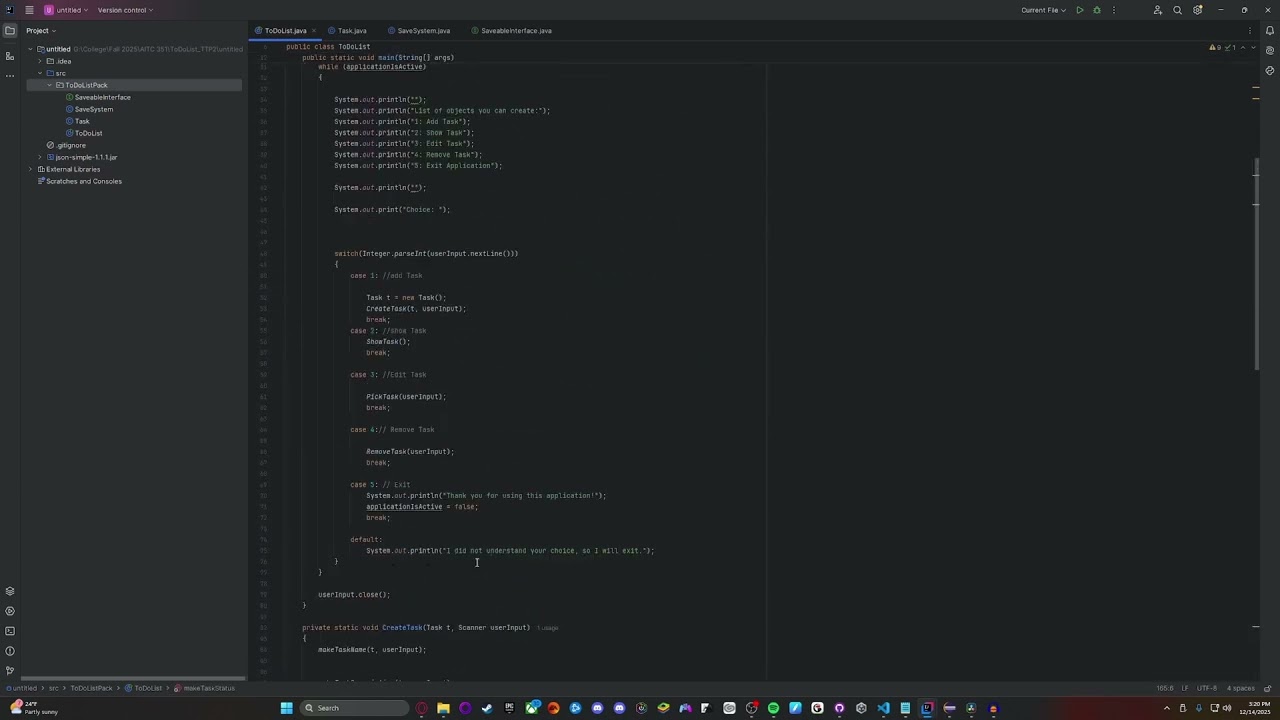Open Windows Start menu
The width and height of the screenshot is (1280, 720).
pos(286,708)
